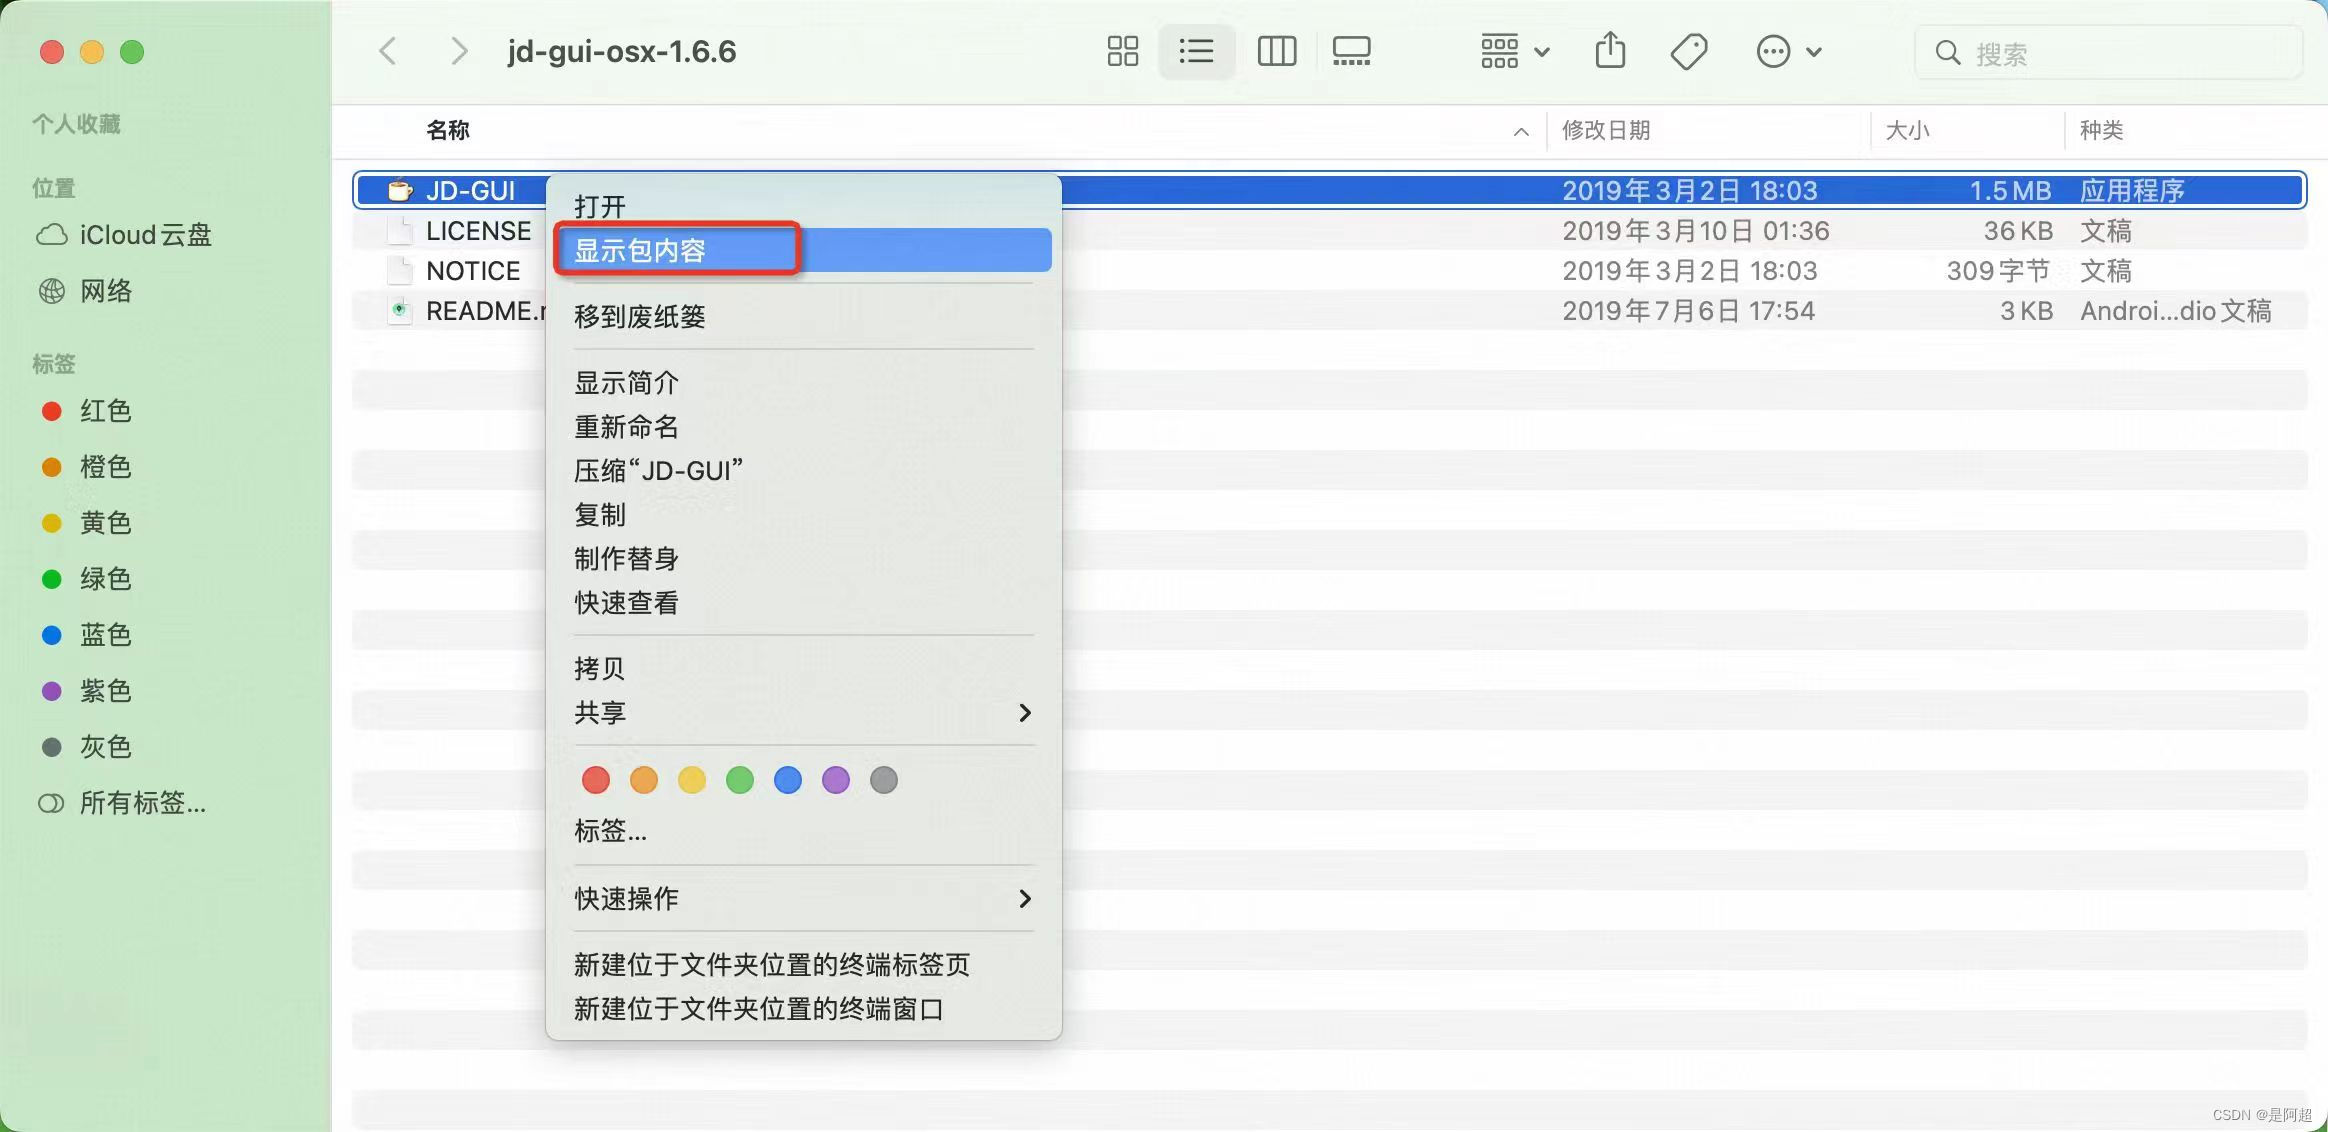Select the 黄色 tag in sidebar
The image size is (2328, 1132).
point(86,523)
